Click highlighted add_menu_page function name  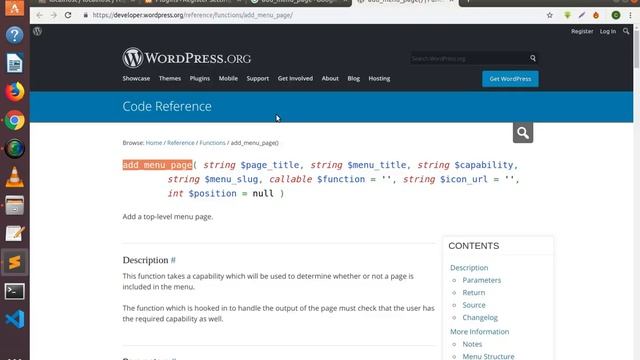157,165
